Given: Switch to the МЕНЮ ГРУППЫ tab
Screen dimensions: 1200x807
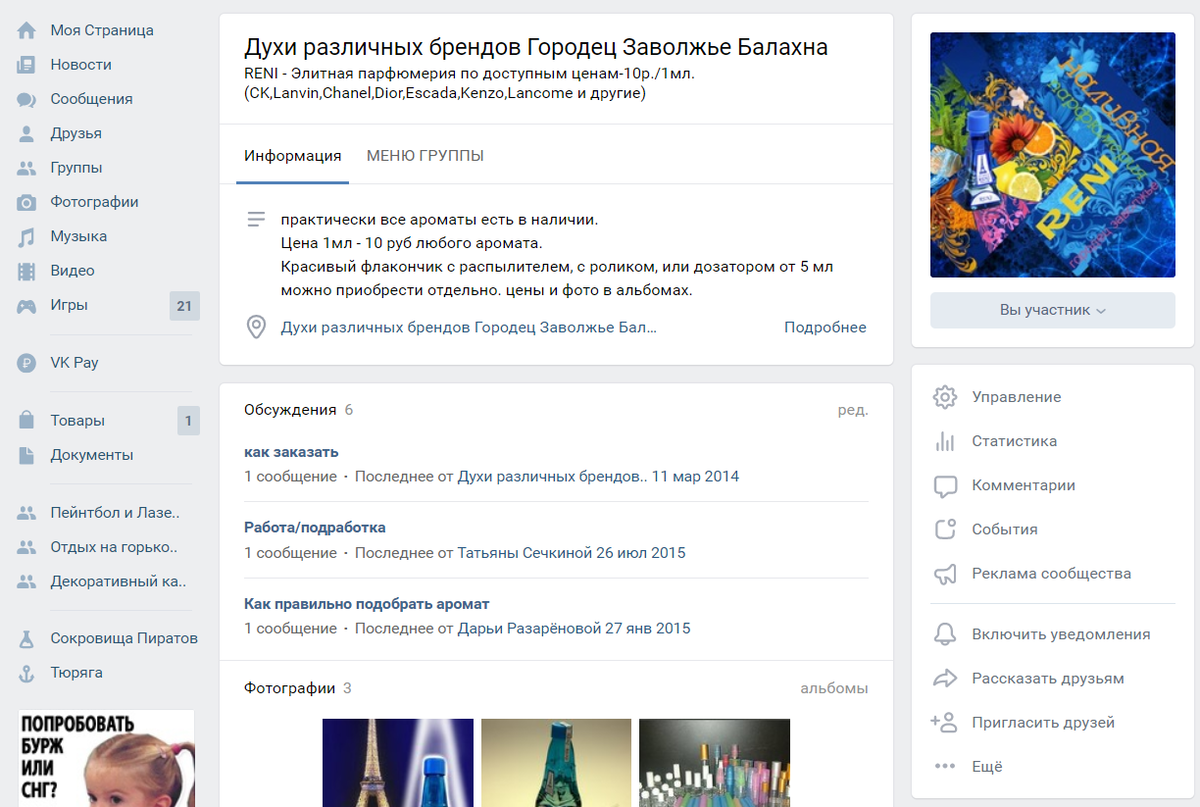Looking at the screenshot, I should point(425,156).
